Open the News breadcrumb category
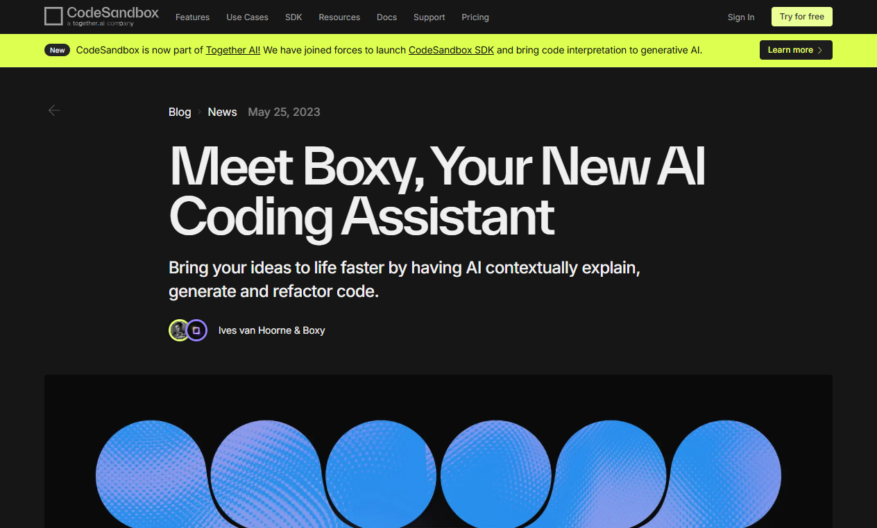Viewport: 877px width, 528px height. tap(222, 112)
